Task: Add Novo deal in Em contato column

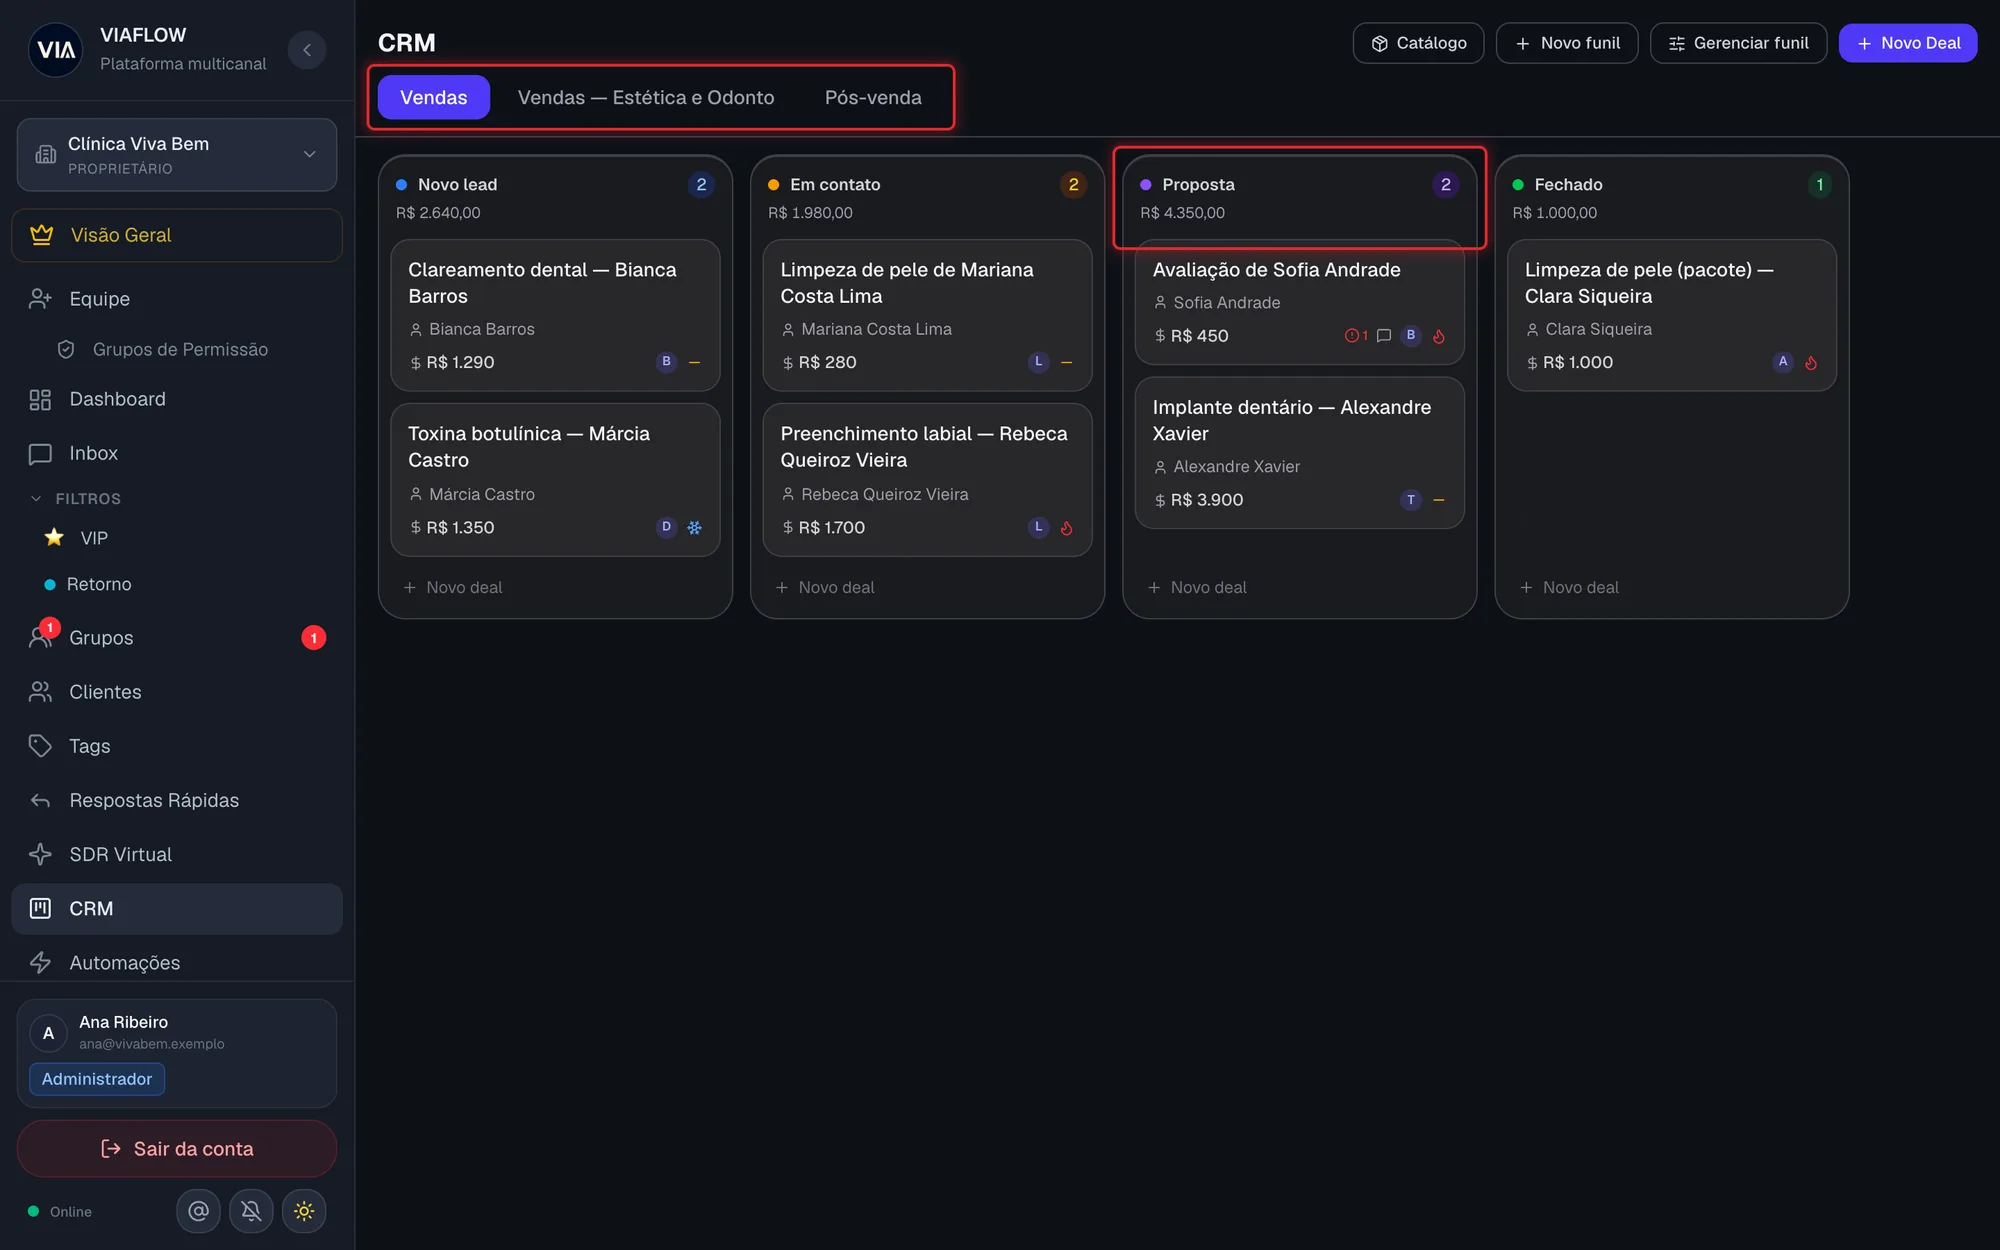Action: click(x=825, y=587)
